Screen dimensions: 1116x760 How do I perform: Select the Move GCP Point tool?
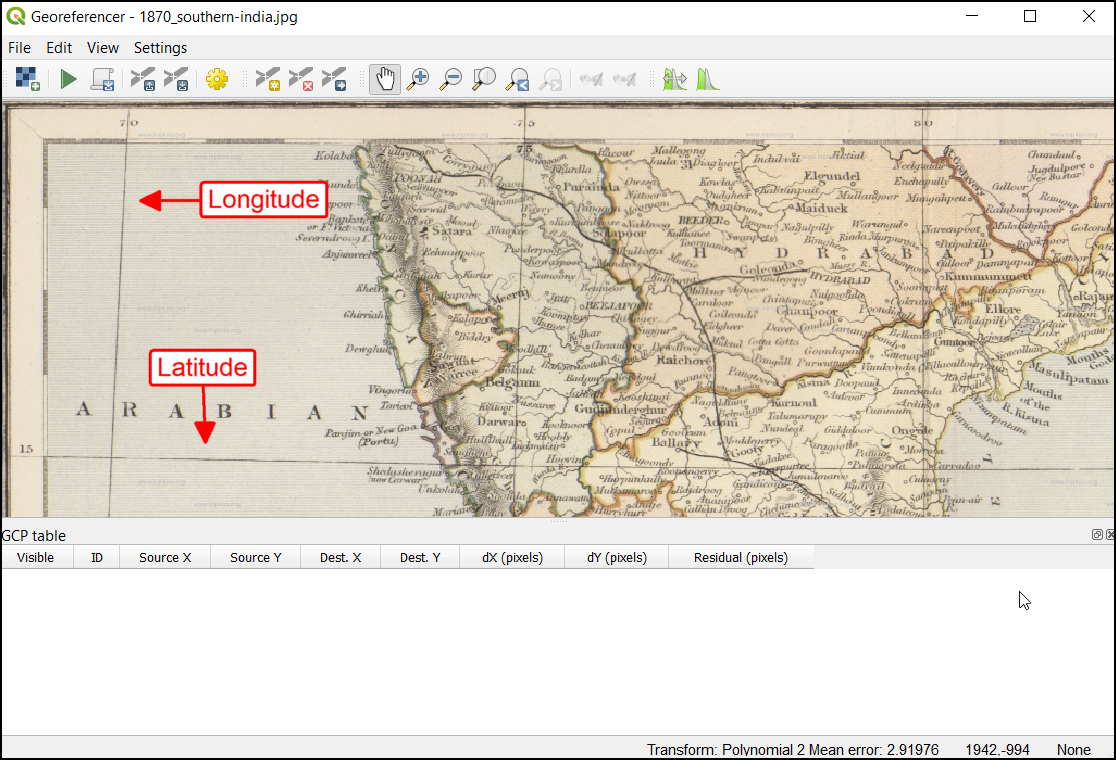(334, 79)
